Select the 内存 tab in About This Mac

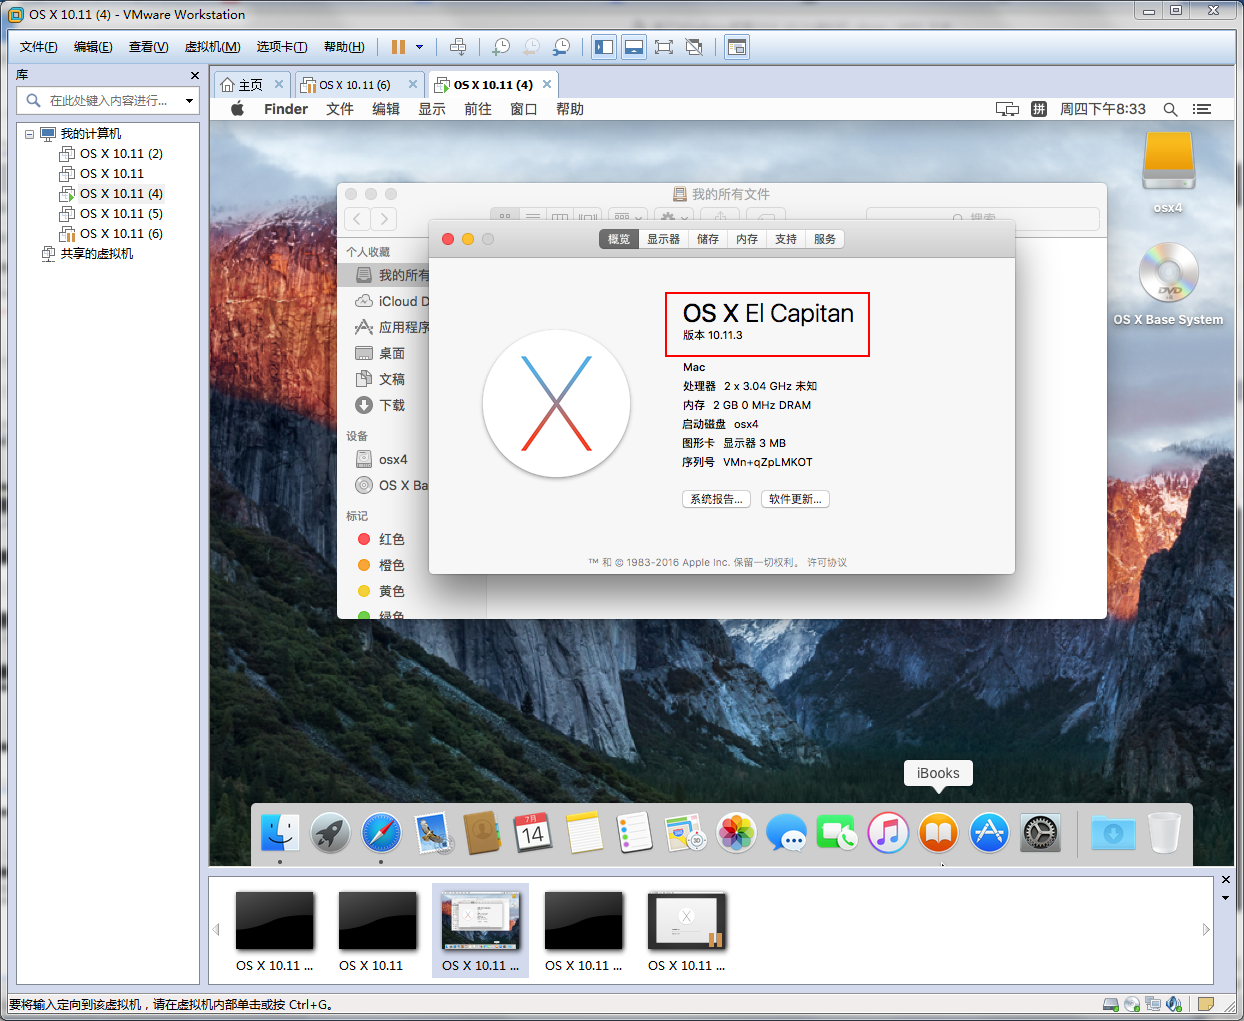pyautogui.click(x=747, y=239)
